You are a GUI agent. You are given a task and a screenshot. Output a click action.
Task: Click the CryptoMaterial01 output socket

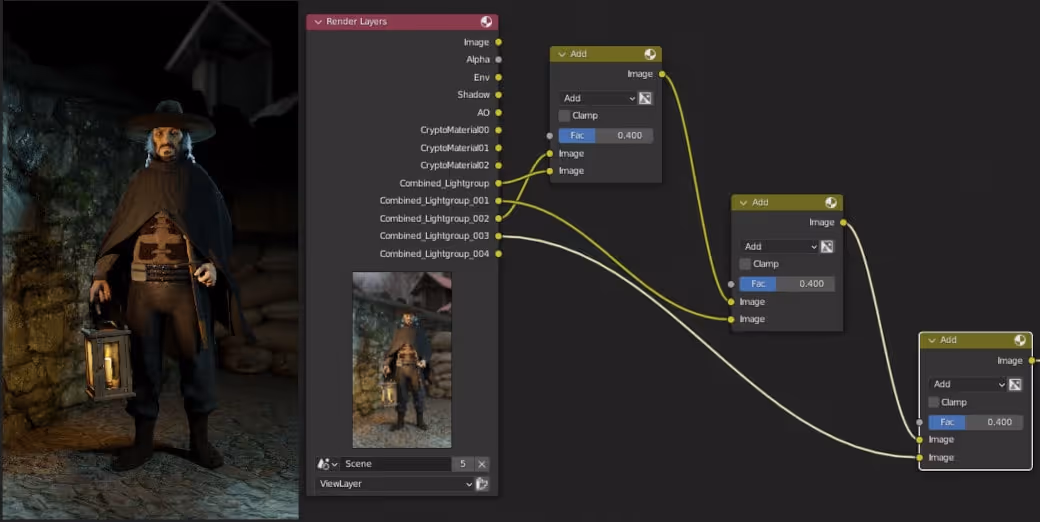click(498, 147)
